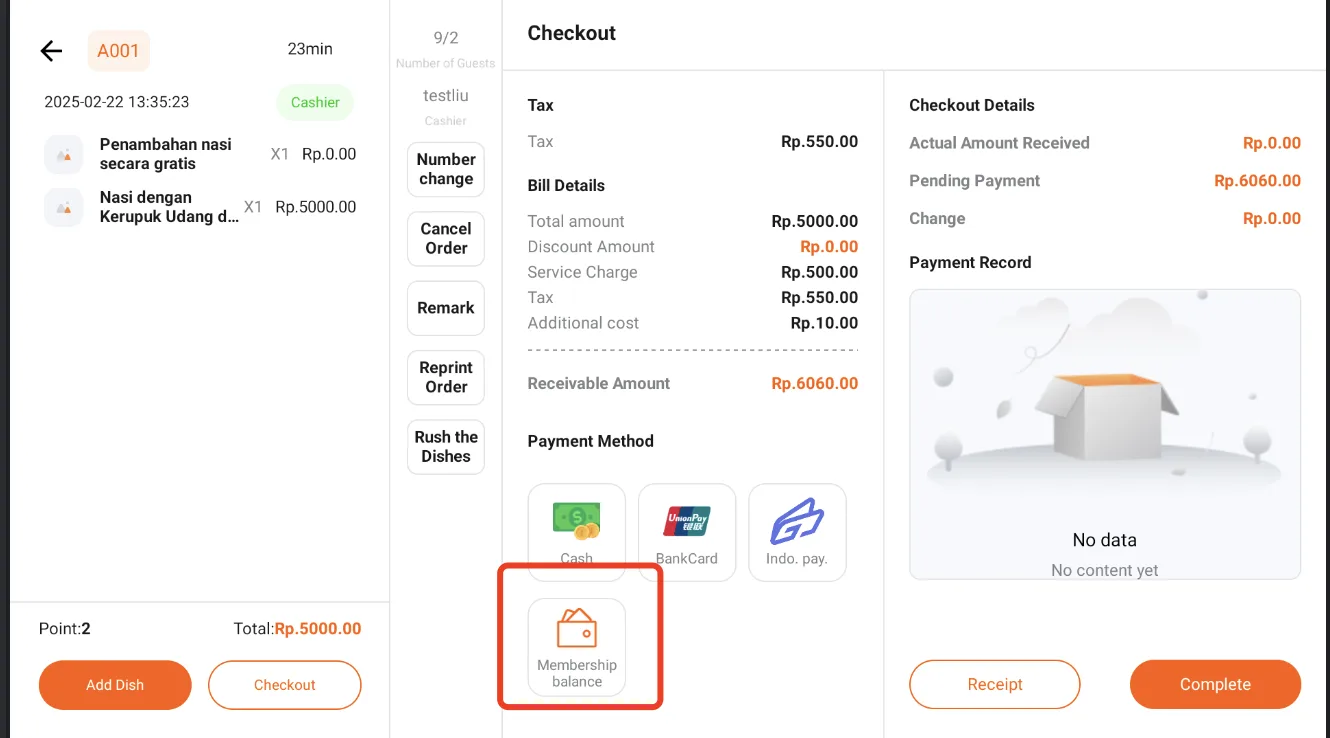Choose UnionPay BankCard payment icon
The image size is (1330, 738).
point(687,520)
